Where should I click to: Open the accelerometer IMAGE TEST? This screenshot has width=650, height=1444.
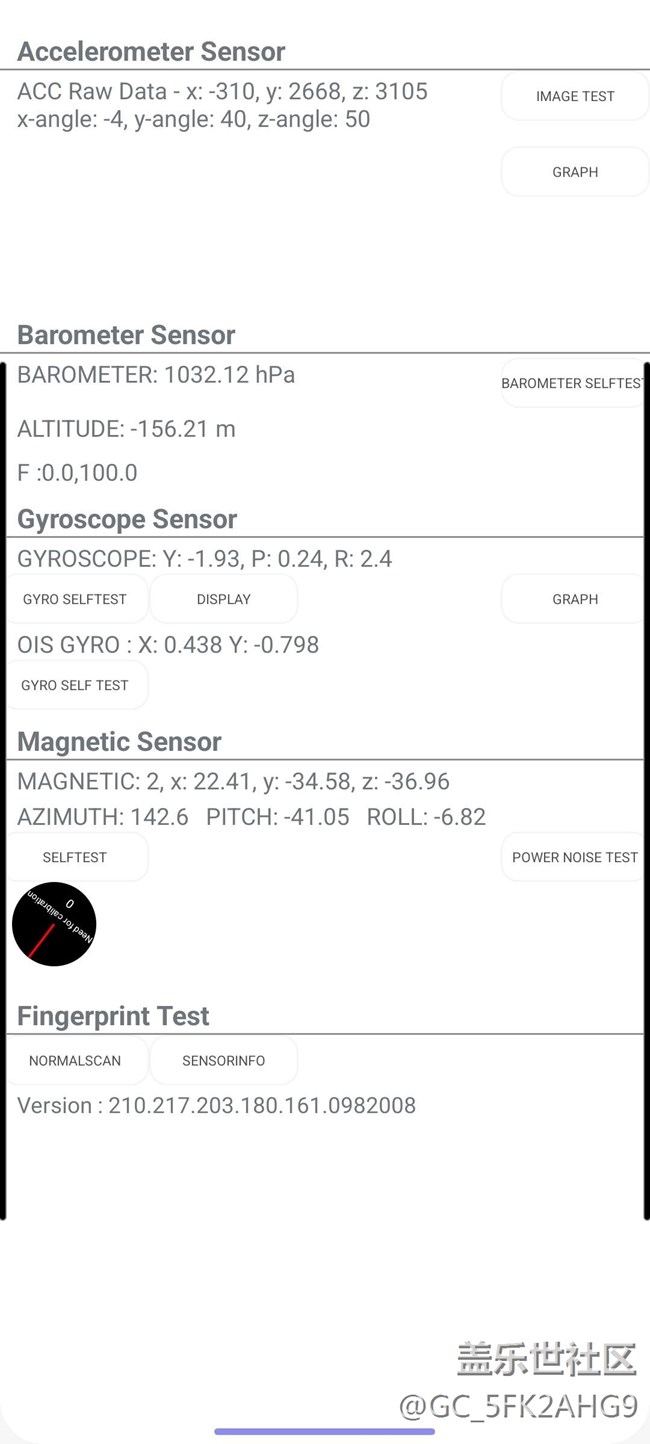575,96
